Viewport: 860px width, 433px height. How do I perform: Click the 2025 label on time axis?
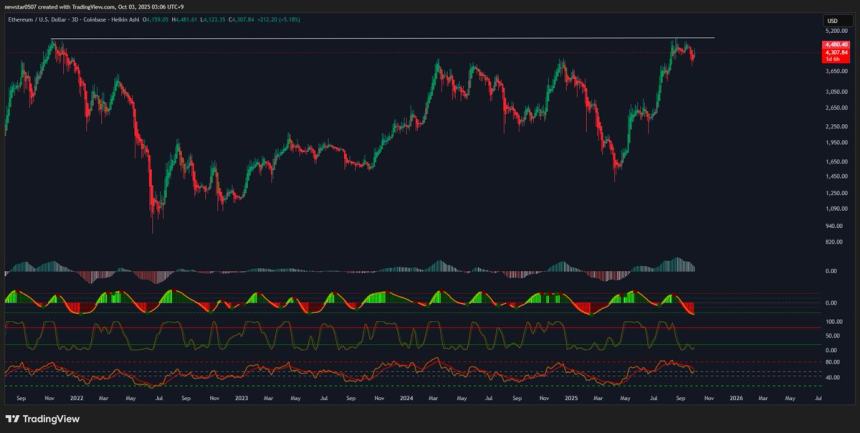570,398
